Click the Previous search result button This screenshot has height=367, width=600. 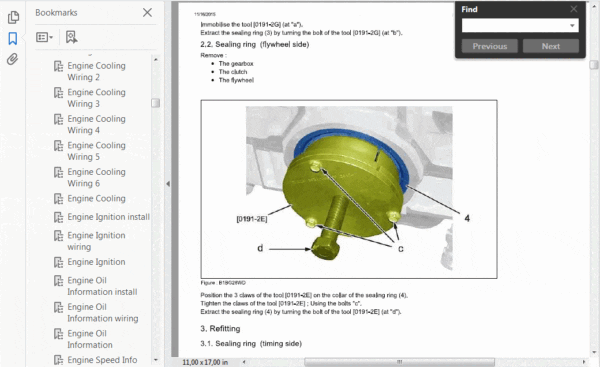pyautogui.click(x=489, y=46)
